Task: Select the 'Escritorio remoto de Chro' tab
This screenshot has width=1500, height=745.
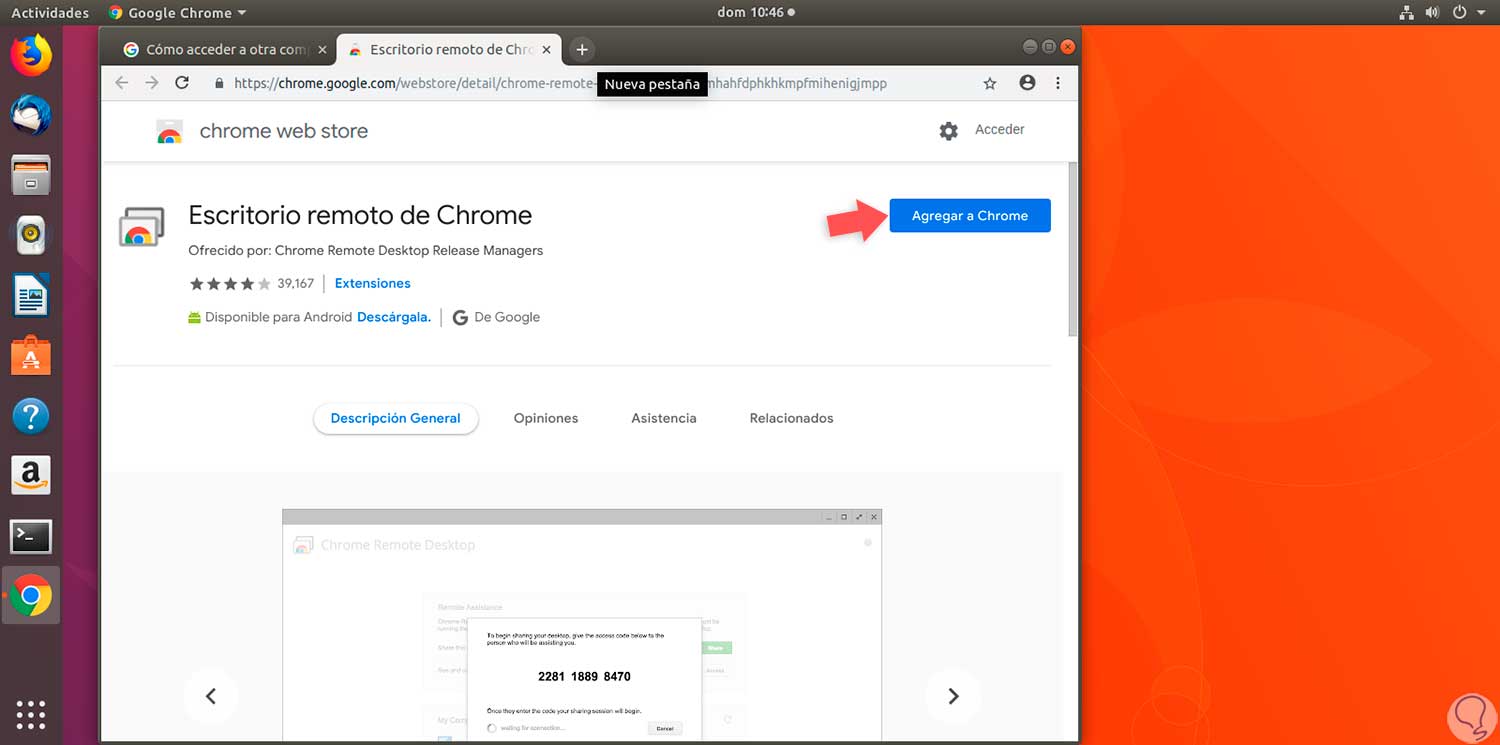Action: point(451,49)
